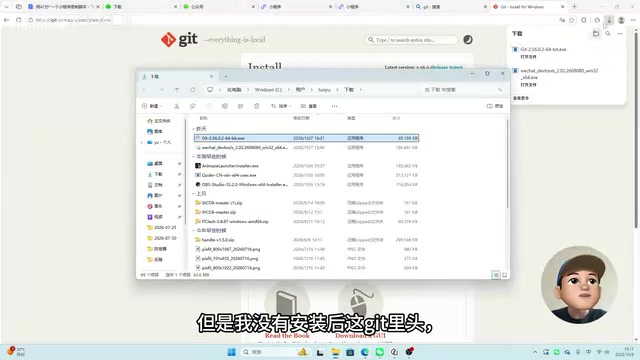Viewport: 640px width, 360px height.
Task: Click 查看更多 in browser Downloads panel
Action: click(521, 98)
